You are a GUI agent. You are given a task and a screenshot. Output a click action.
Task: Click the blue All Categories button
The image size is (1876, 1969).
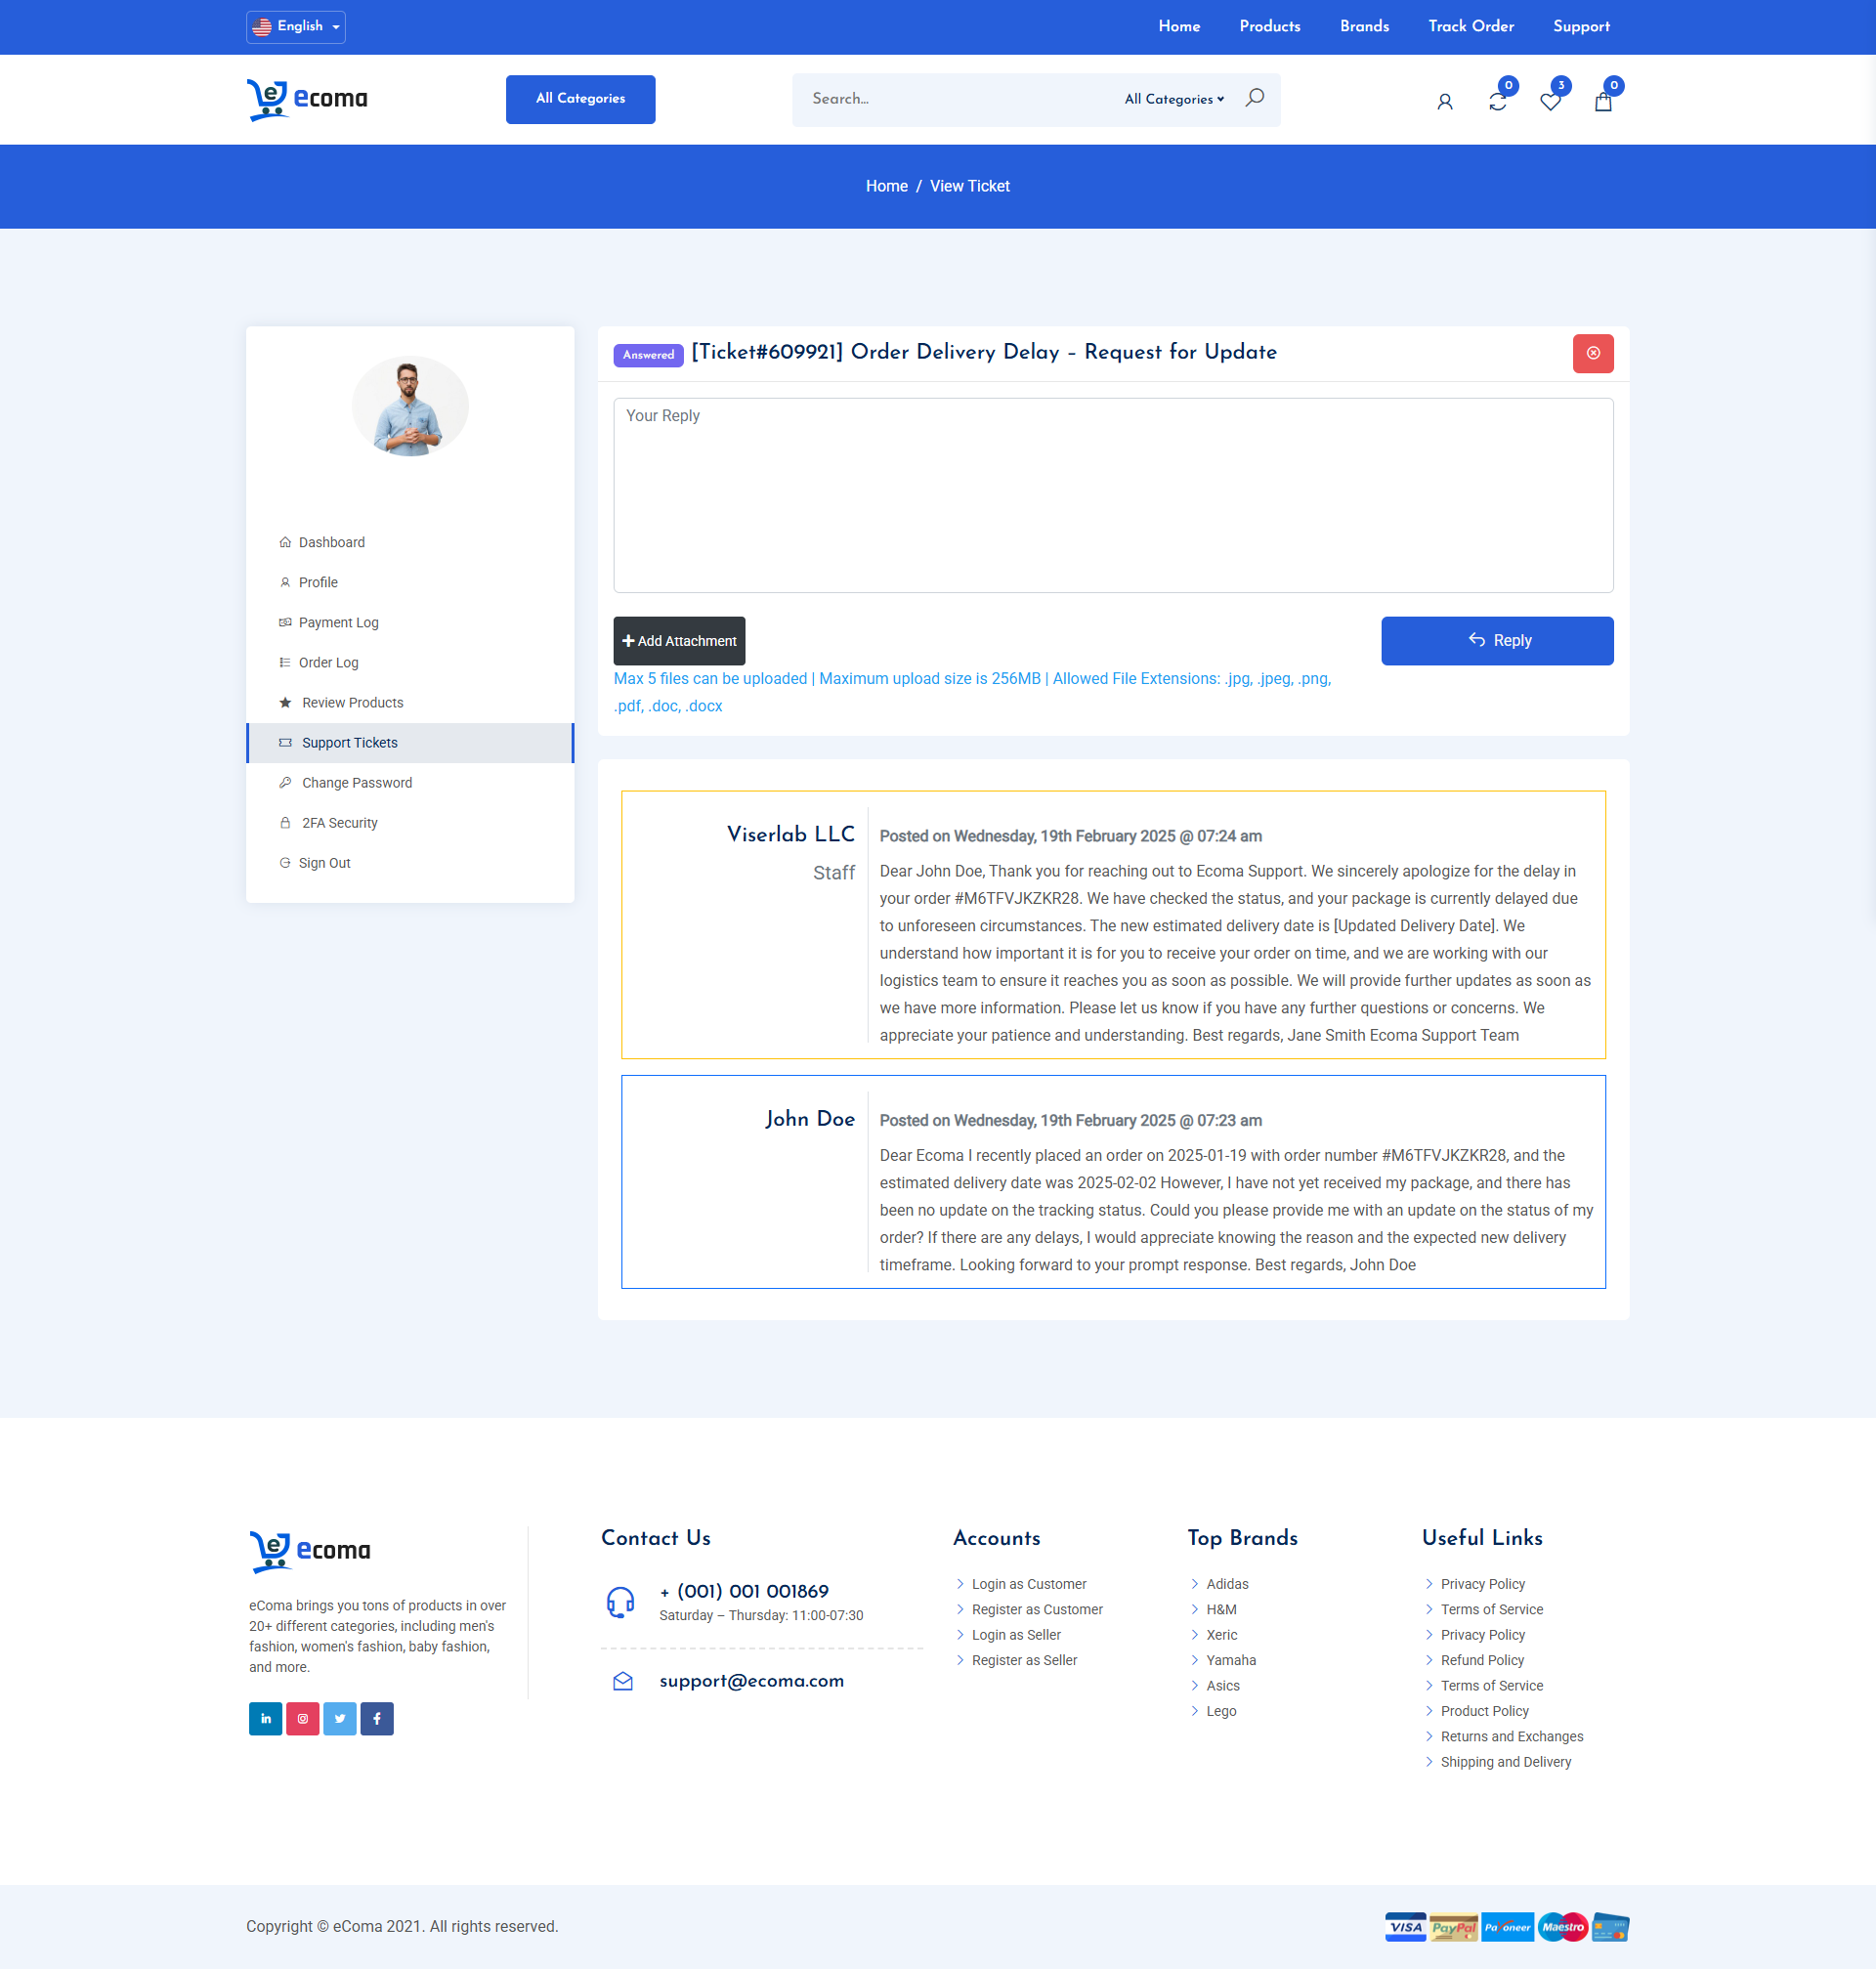tap(580, 99)
